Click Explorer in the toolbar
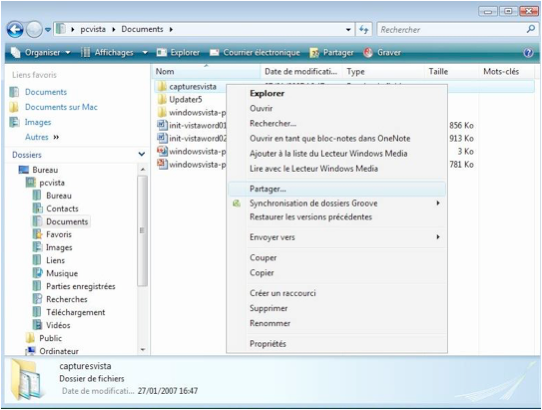The width and height of the screenshot is (542, 410). click(178, 53)
